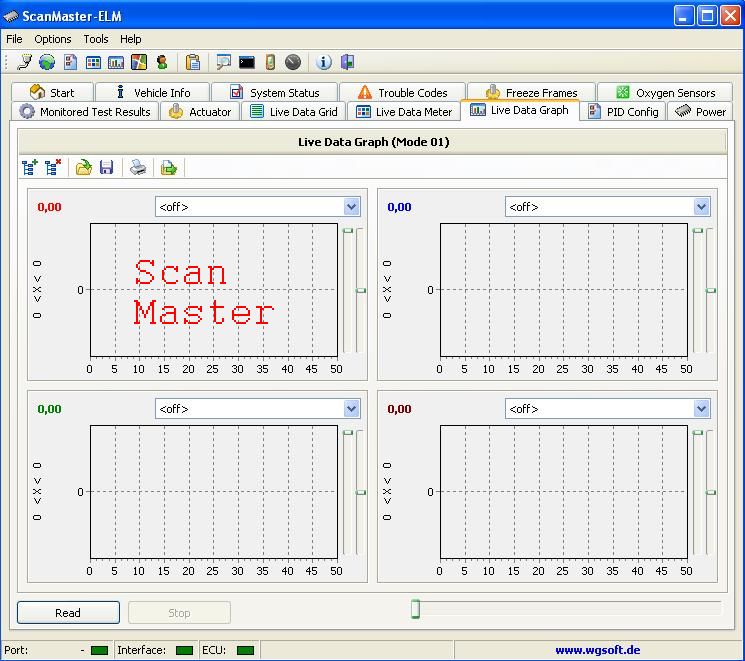This screenshot has height=661, width=745.
Task: Click the red 0,00 value of top-left graph
Action: (x=49, y=207)
